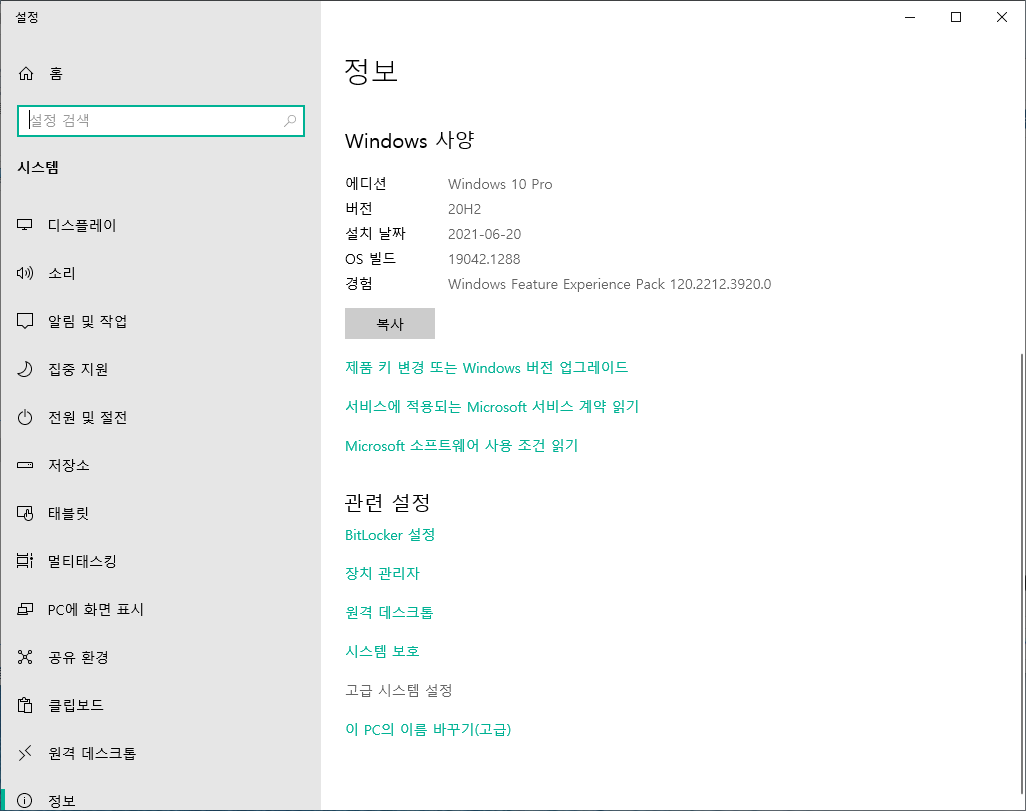Select 정보 in sidebar
The width and height of the screenshot is (1026, 811).
pos(160,797)
